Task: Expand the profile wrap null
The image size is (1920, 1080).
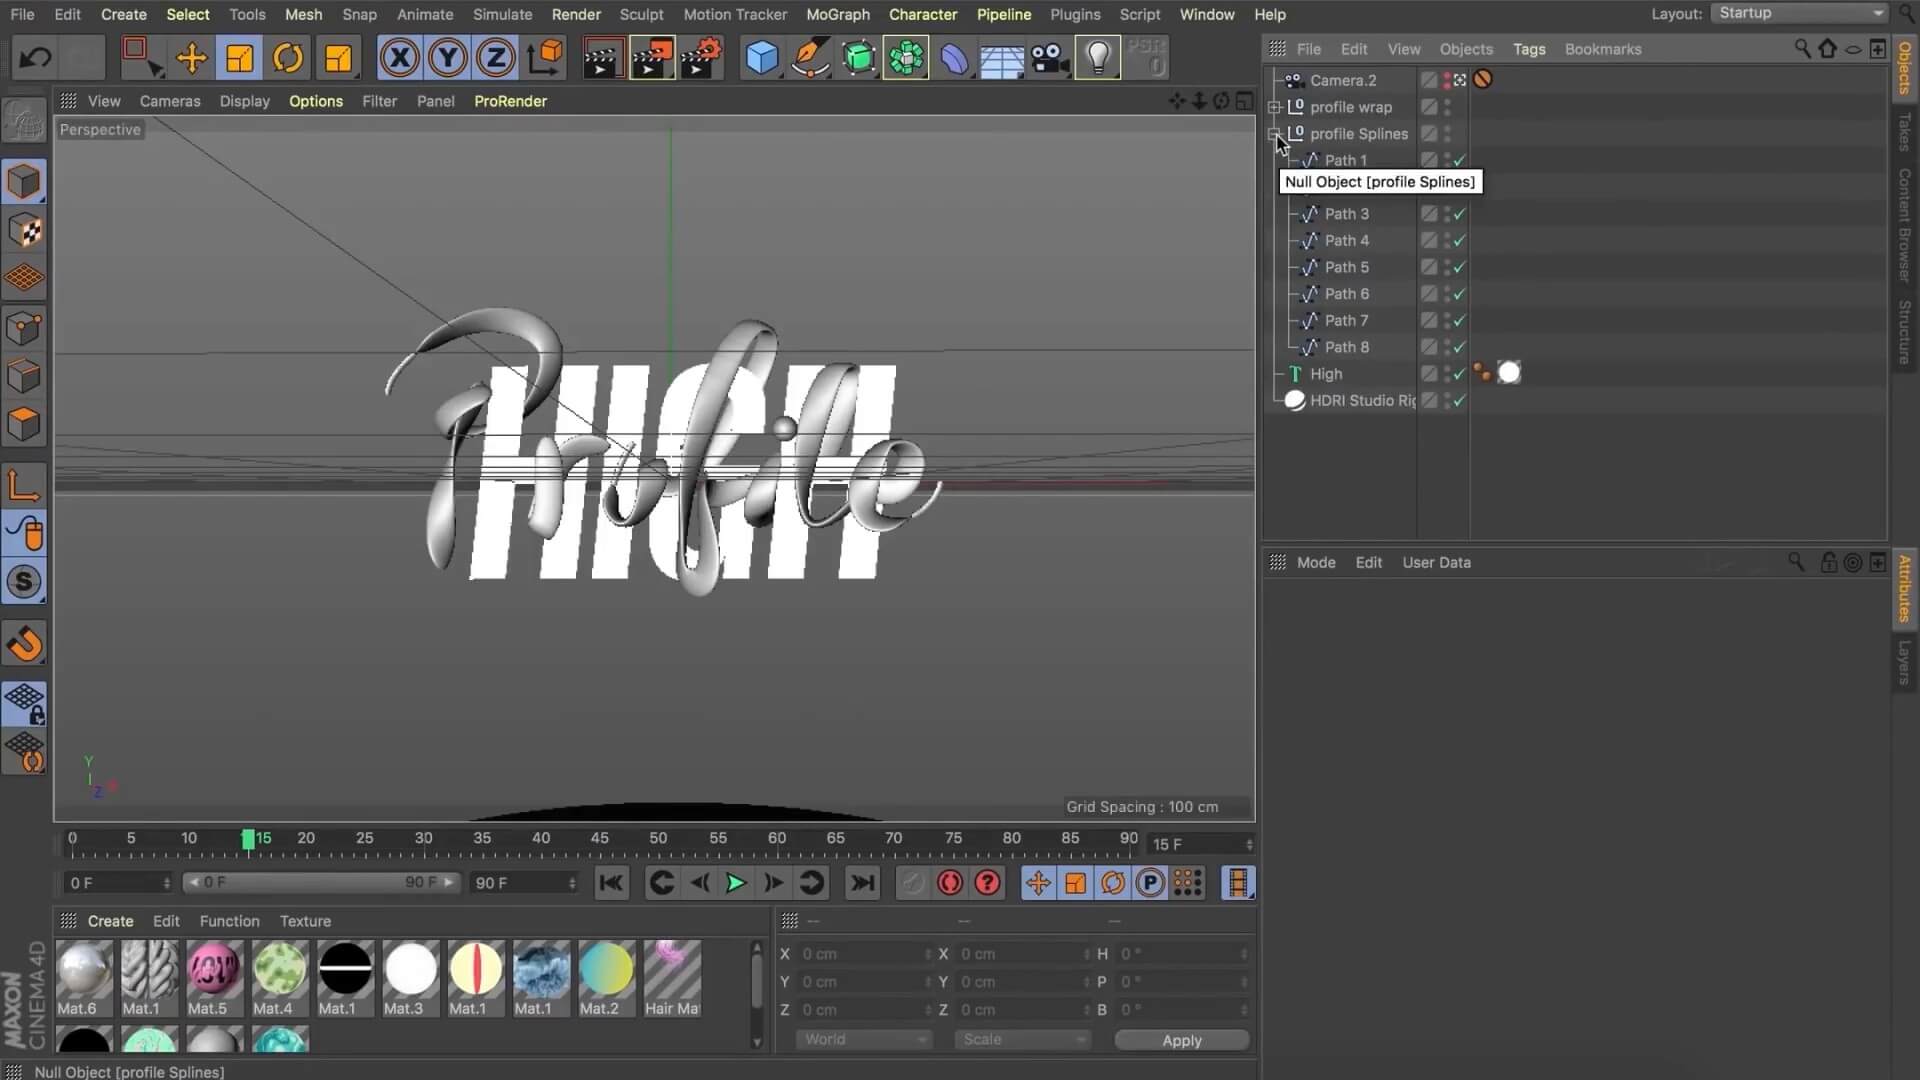Action: coord(1274,107)
